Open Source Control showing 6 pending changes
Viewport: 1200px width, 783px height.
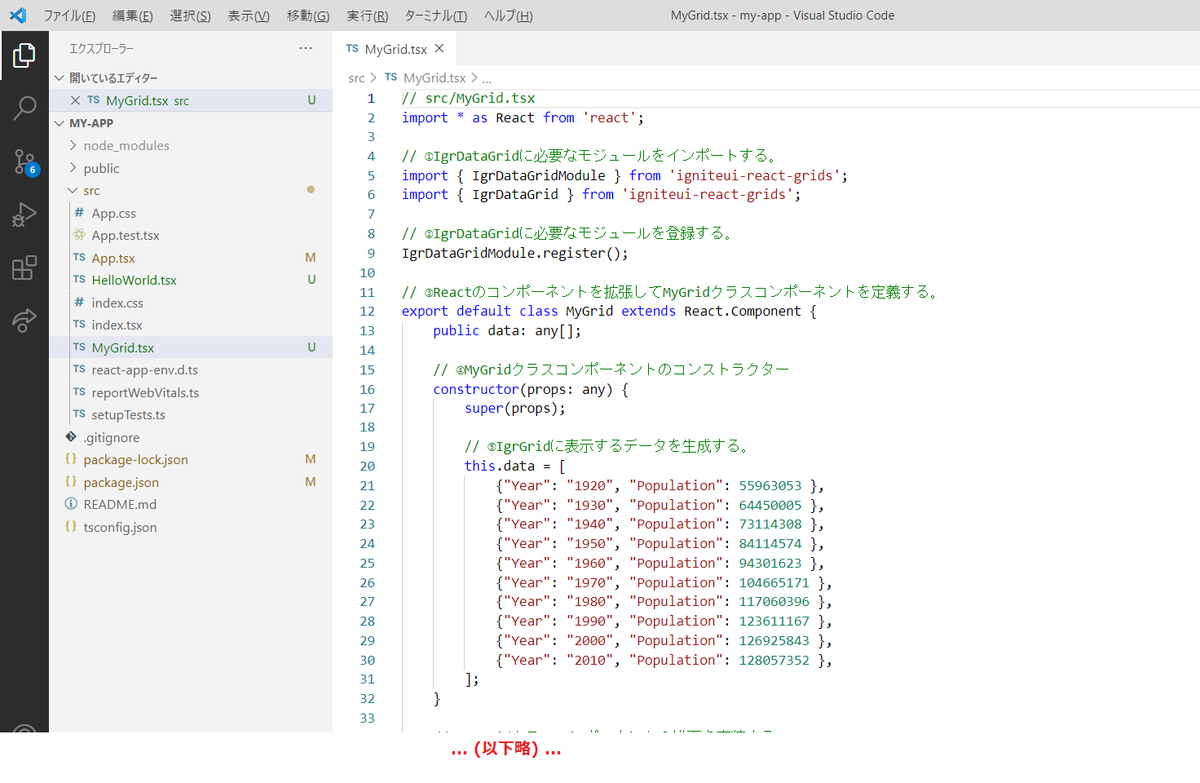tap(24, 158)
